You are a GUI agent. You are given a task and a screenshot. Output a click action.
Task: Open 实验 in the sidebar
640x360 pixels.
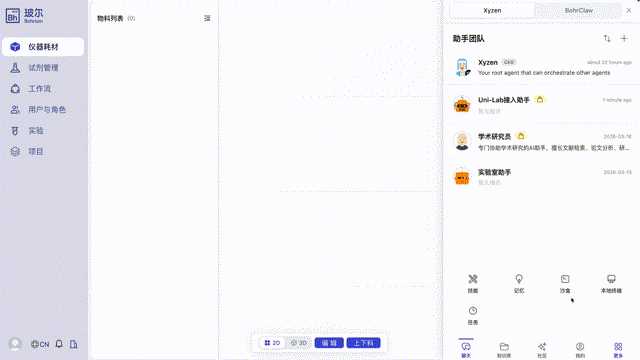click(x=43, y=131)
